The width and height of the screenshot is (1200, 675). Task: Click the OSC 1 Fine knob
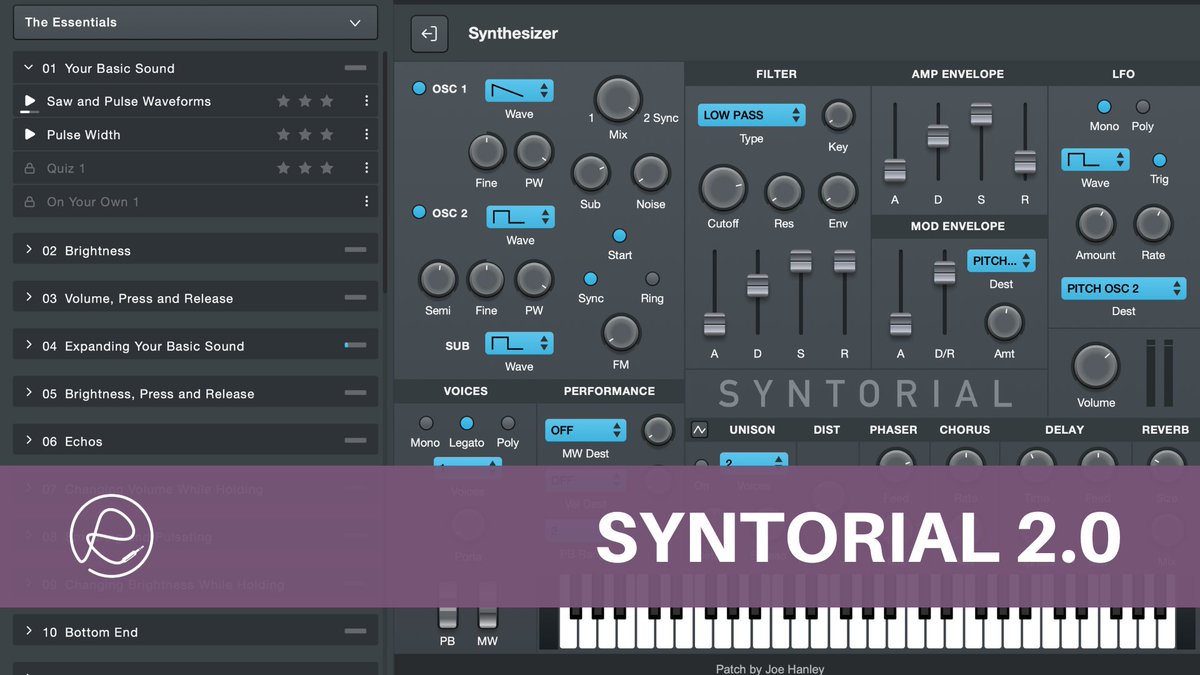tap(487, 153)
